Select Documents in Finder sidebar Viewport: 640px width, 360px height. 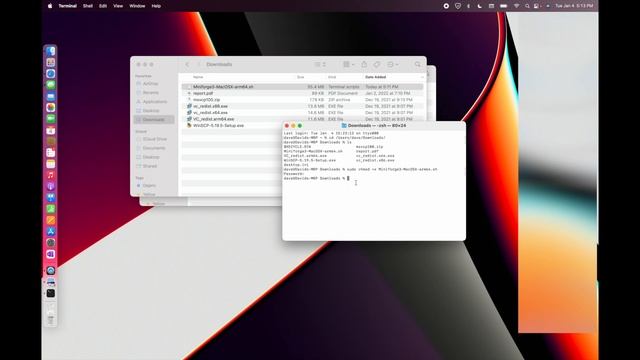click(154, 148)
